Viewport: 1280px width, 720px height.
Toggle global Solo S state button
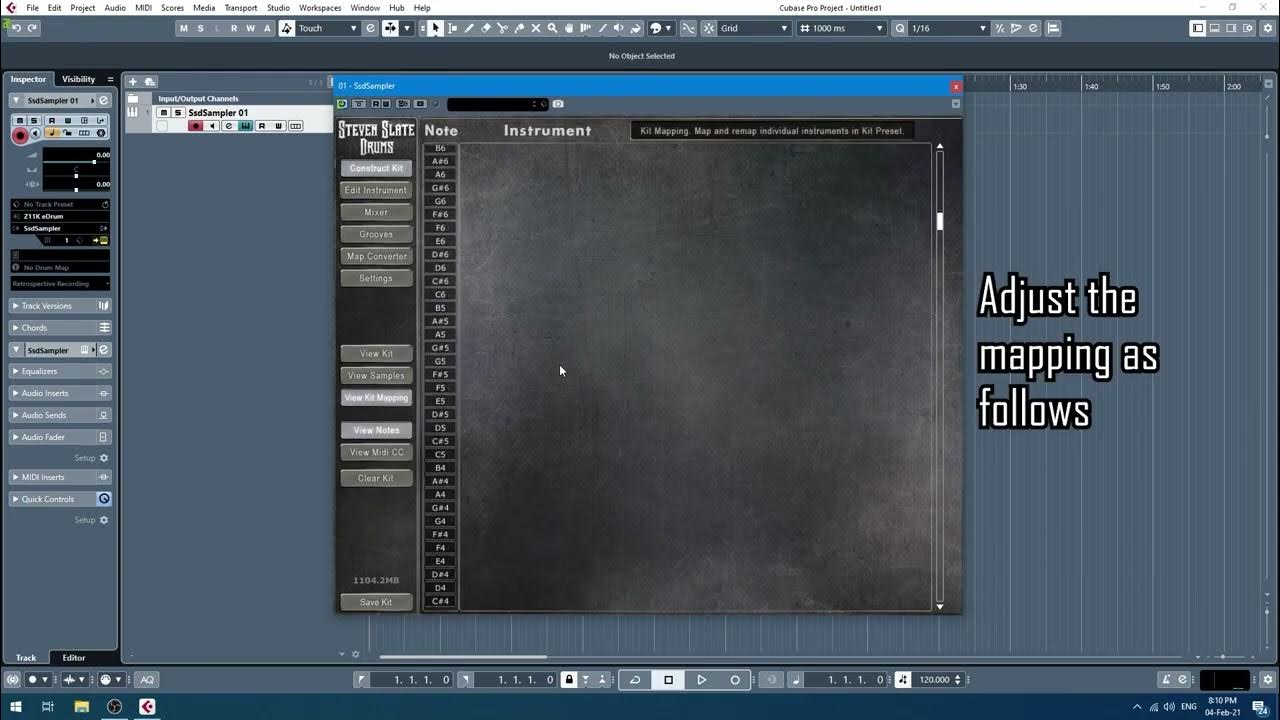[200, 28]
